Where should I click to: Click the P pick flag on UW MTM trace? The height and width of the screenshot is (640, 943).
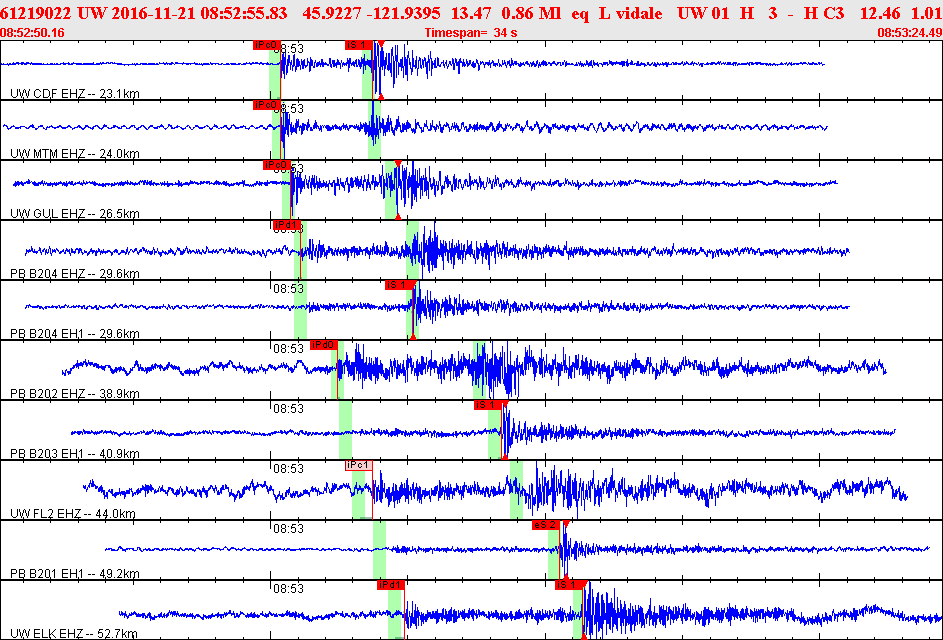coord(265,105)
